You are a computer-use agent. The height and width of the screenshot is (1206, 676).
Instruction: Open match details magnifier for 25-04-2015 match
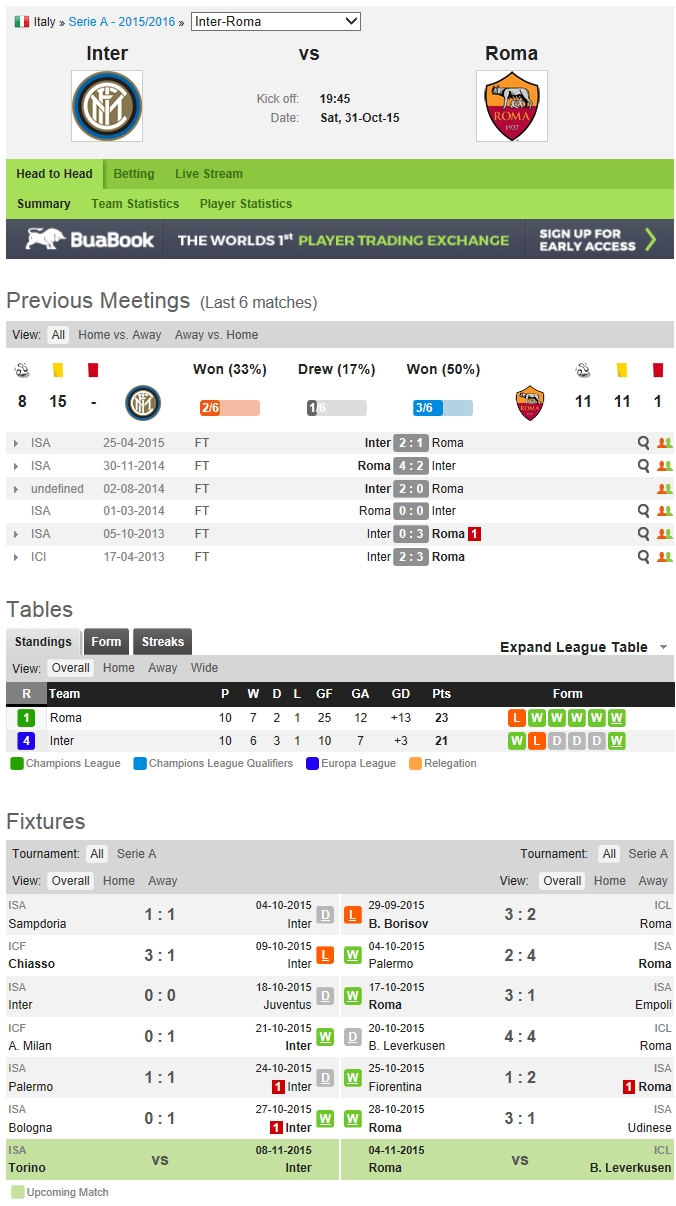(644, 443)
